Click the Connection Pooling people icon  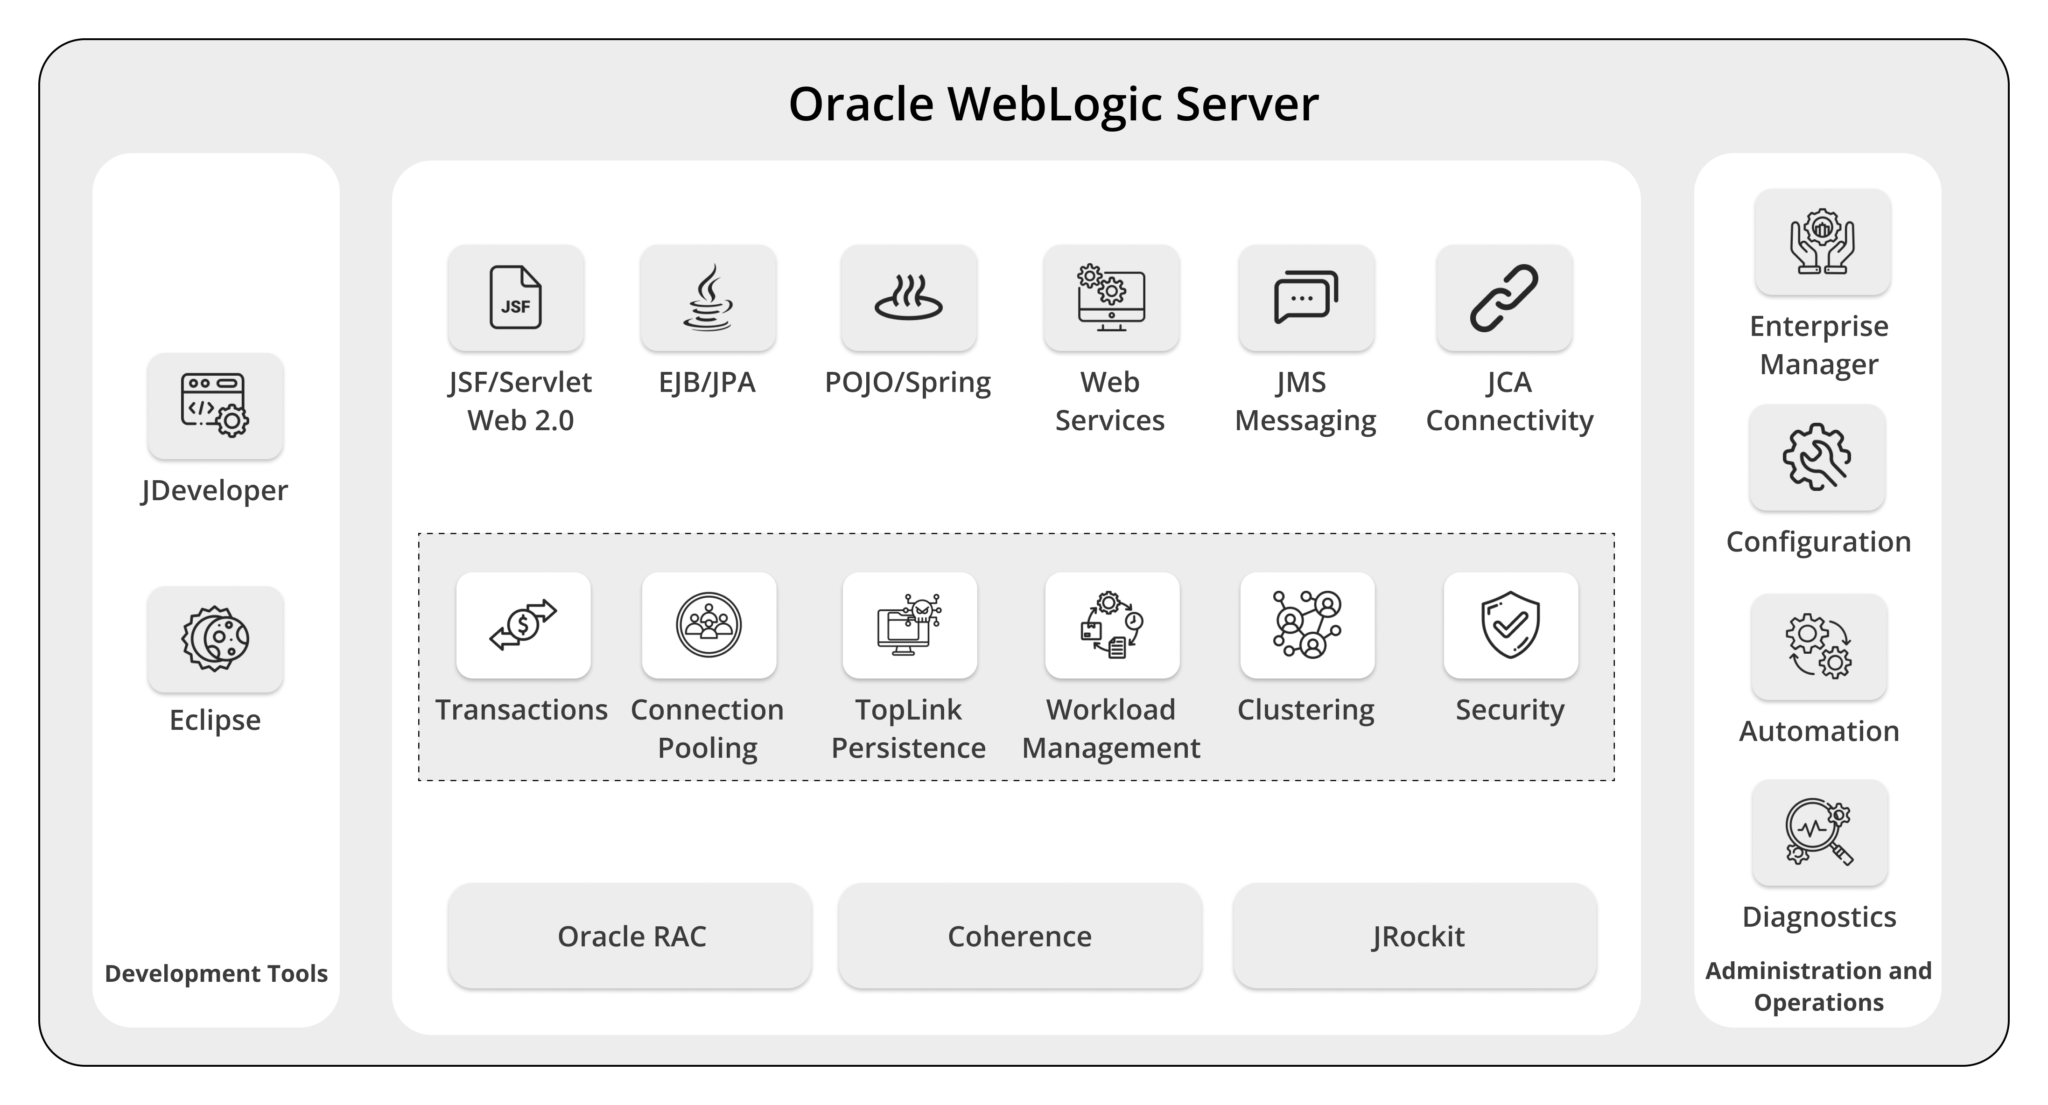coord(709,625)
